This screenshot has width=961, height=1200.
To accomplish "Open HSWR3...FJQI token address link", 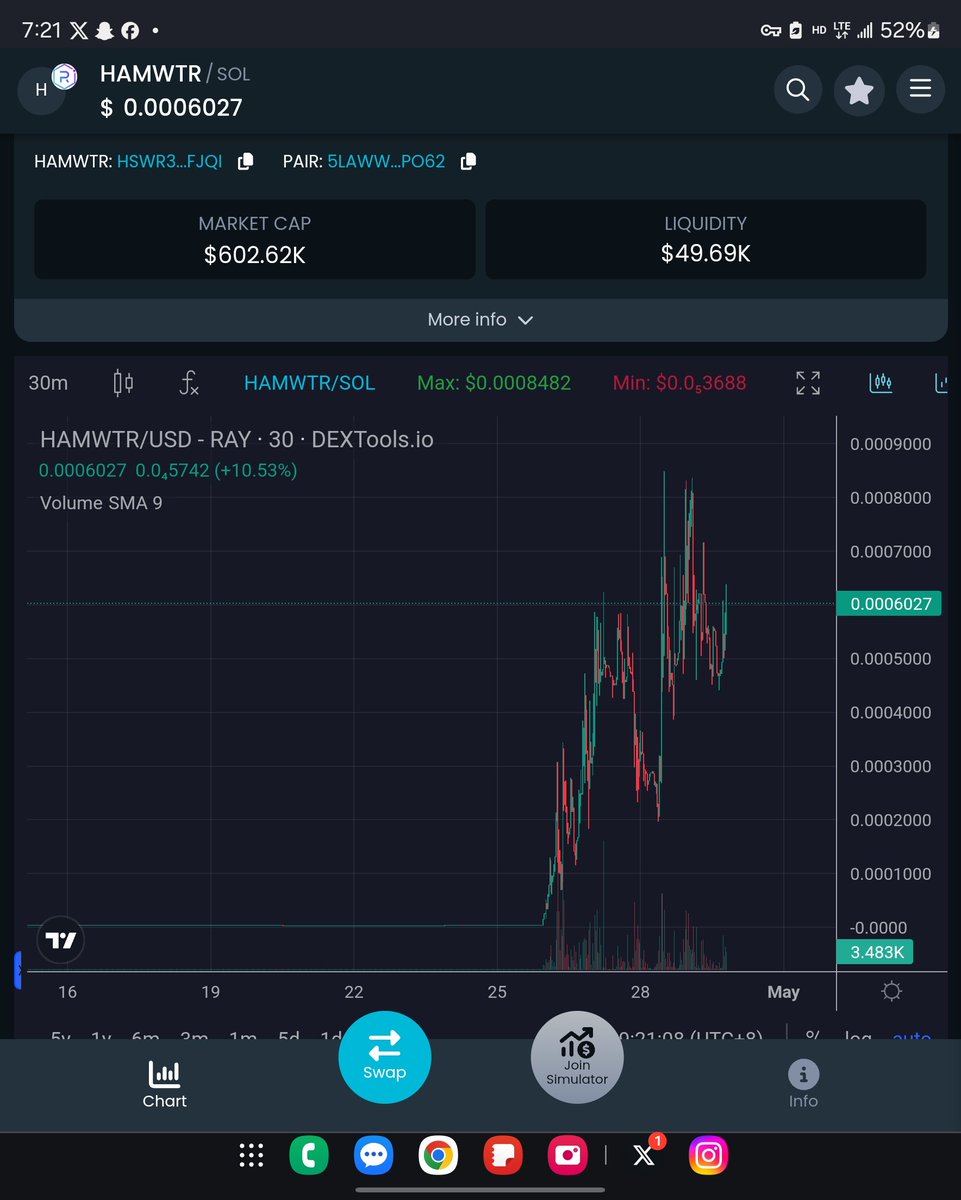I will (169, 161).
